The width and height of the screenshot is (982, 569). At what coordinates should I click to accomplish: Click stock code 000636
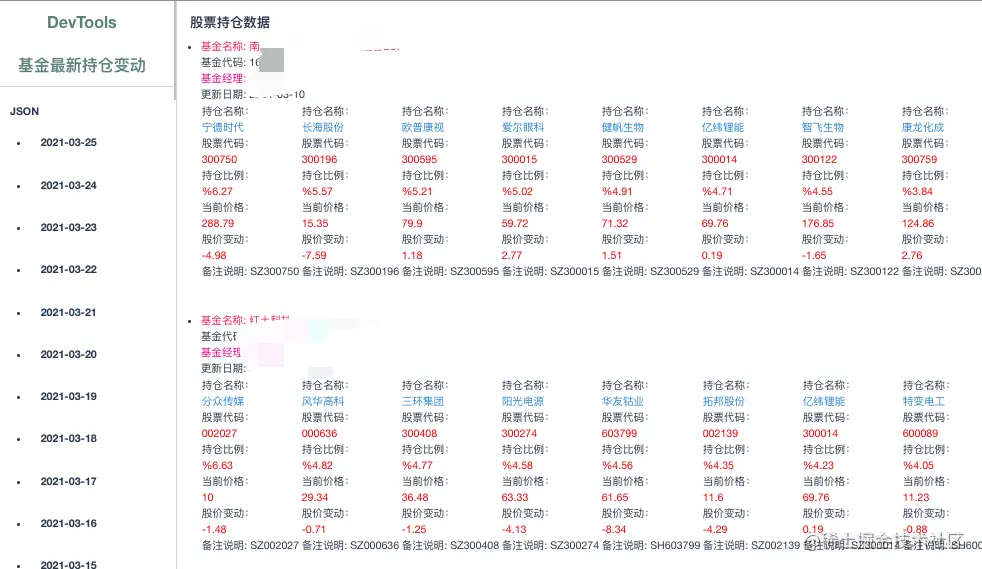pos(319,433)
